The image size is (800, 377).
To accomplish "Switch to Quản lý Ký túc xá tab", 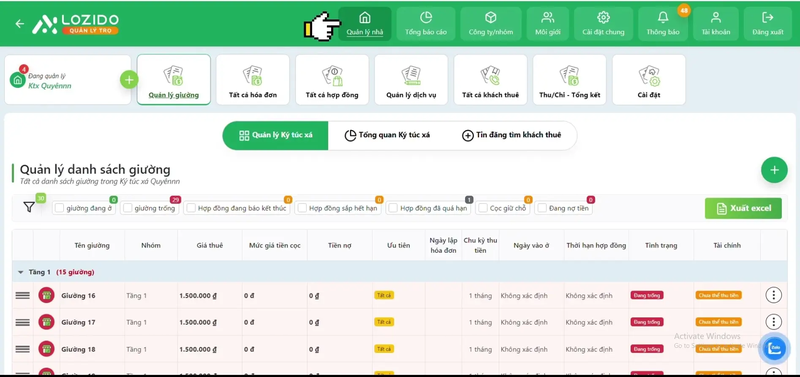I will coord(276,135).
